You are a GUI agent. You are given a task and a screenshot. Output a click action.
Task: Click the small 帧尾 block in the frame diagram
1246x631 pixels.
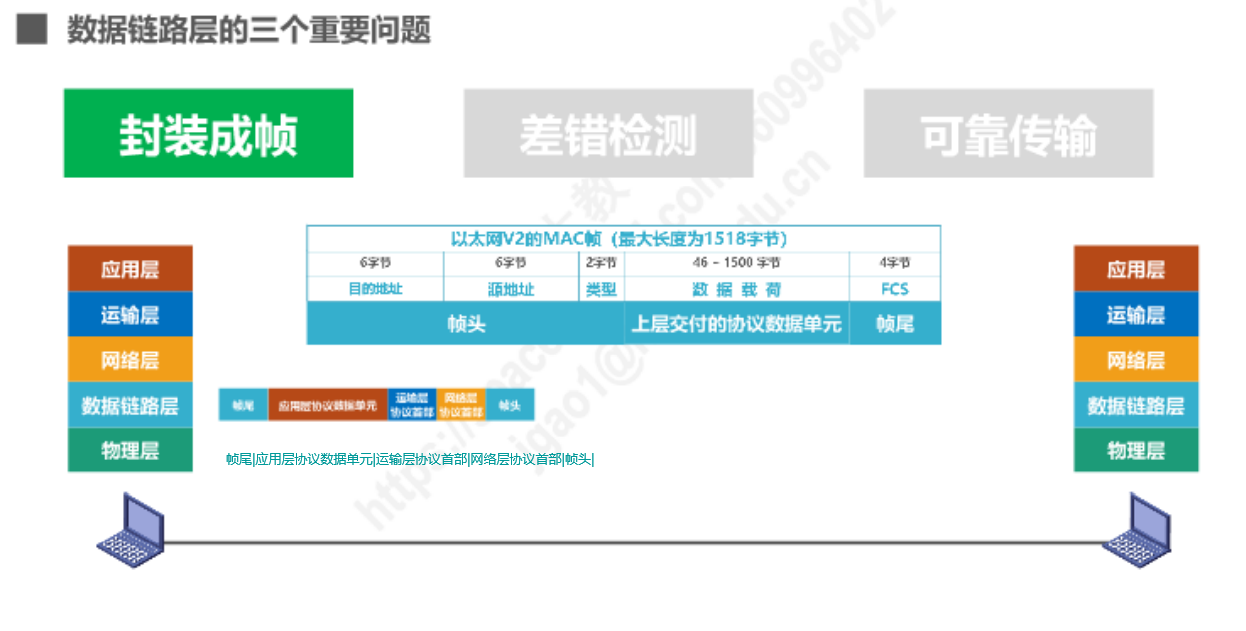coord(243,405)
